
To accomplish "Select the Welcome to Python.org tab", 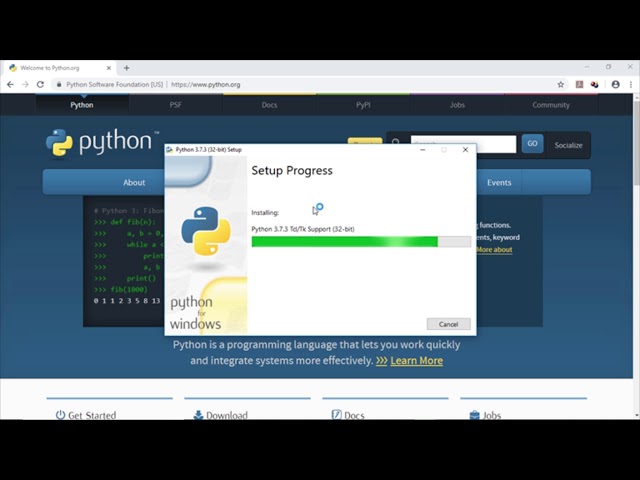I will (60, 68).
